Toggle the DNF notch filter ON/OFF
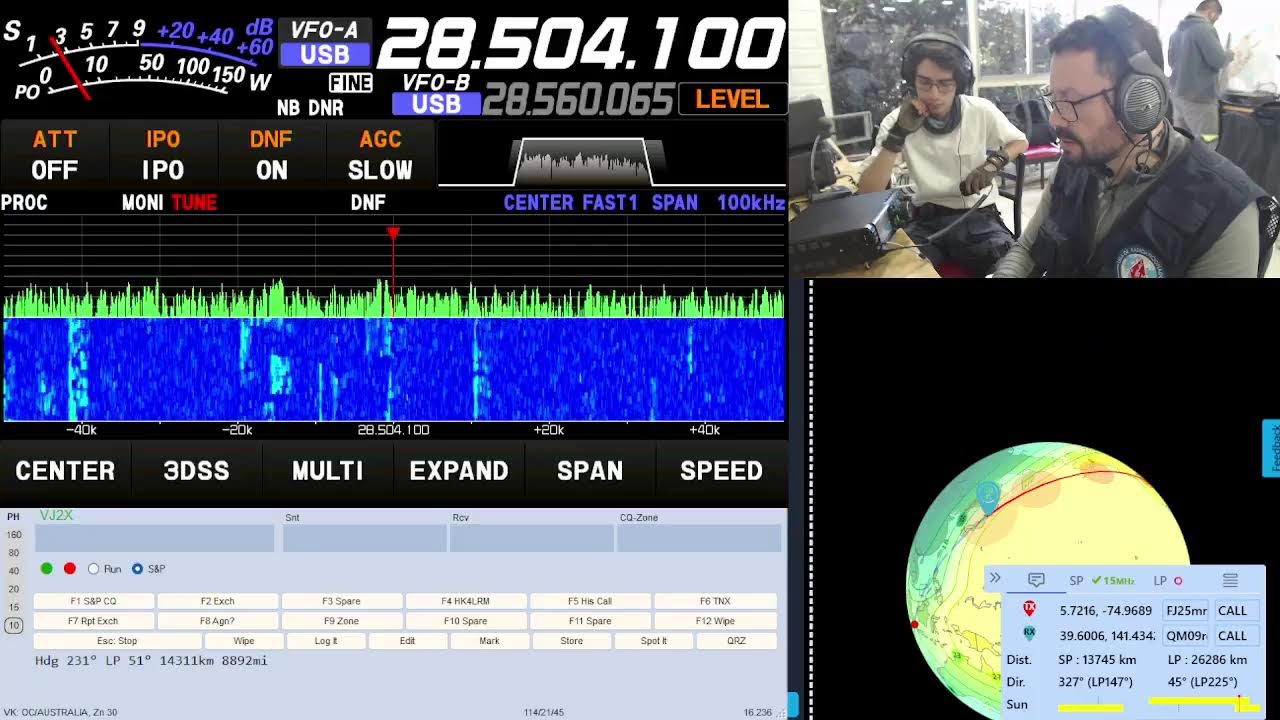The image size is (1280, 720). click(271, 155)
